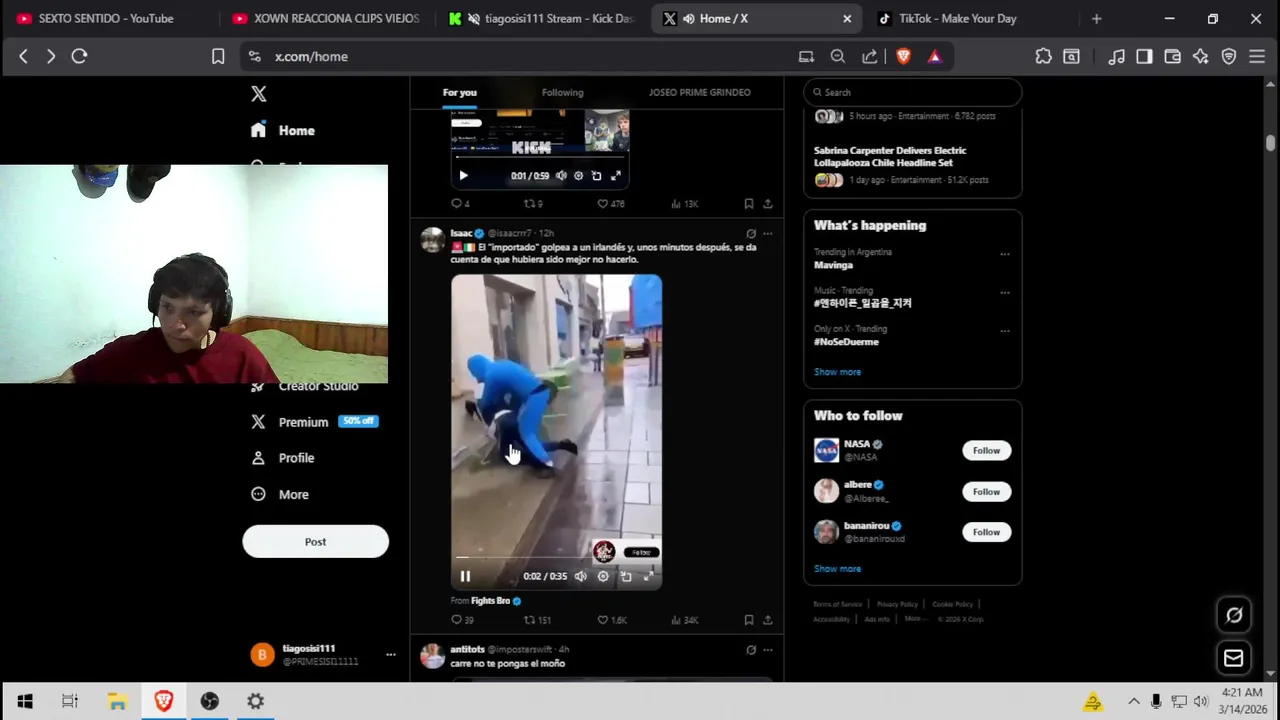
Task: Open the Messages floating button
Action: click(1234, 658)
